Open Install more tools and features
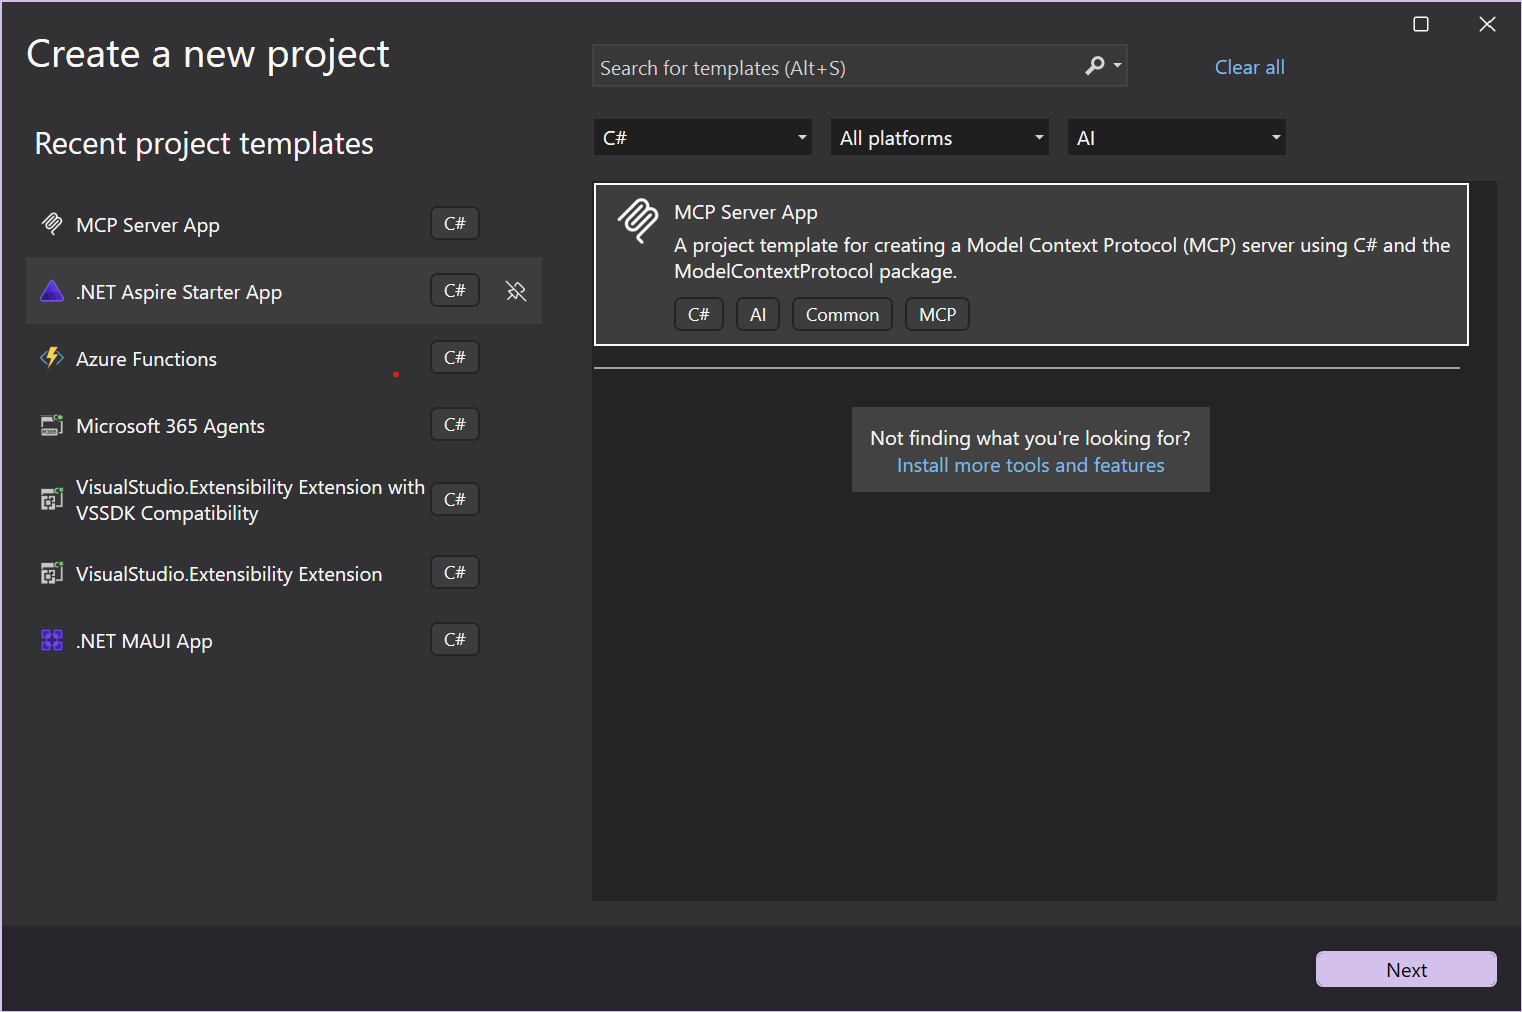The image size is (1522, 1012). tap(1030, 464)
